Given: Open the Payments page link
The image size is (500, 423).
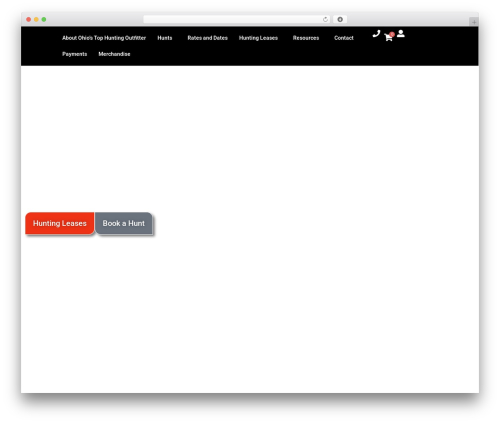Looking at the screenshot, I should tap(75, 54).
